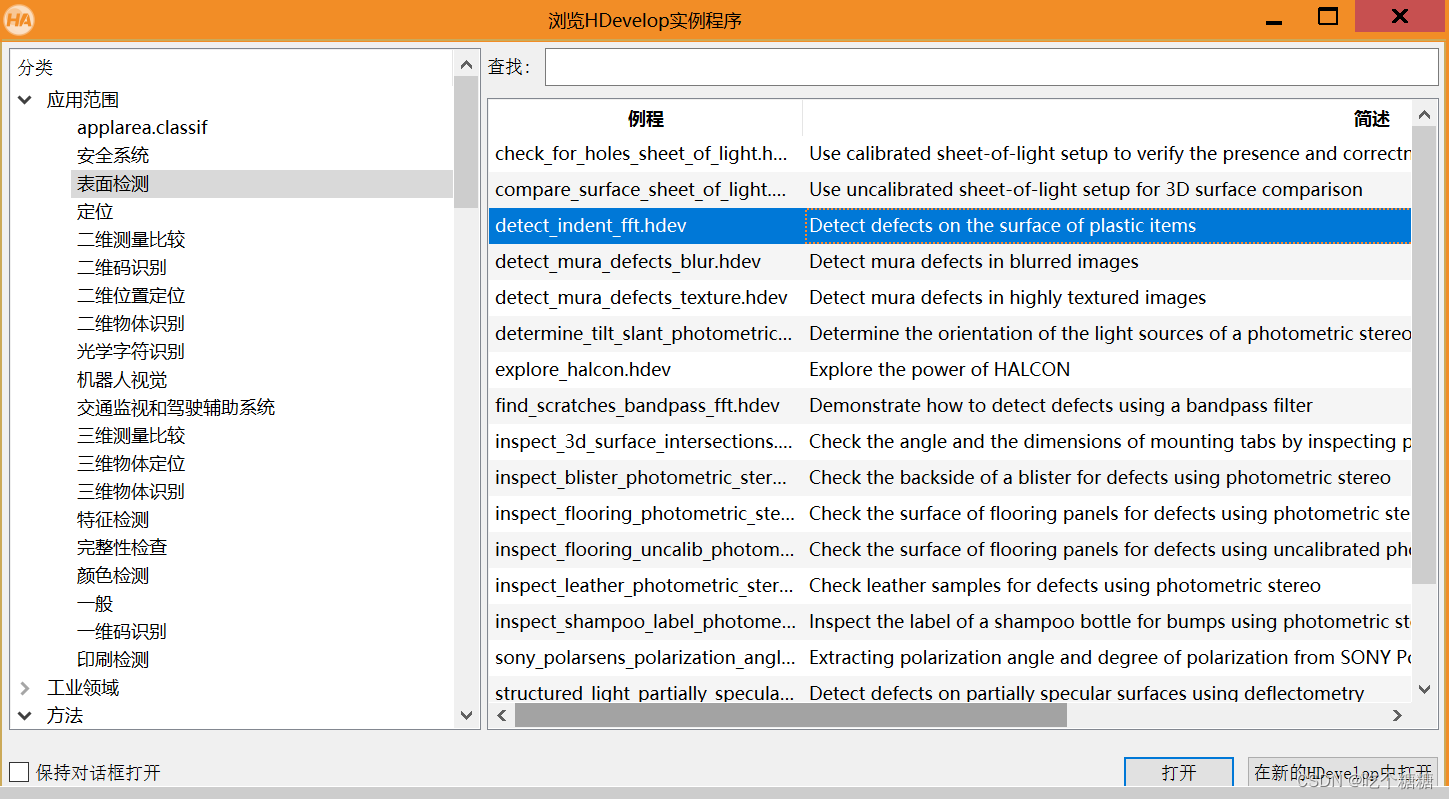This screenshot has height=799, width=1449.
Task: Select 一般 category
Action: pos(95,604)
